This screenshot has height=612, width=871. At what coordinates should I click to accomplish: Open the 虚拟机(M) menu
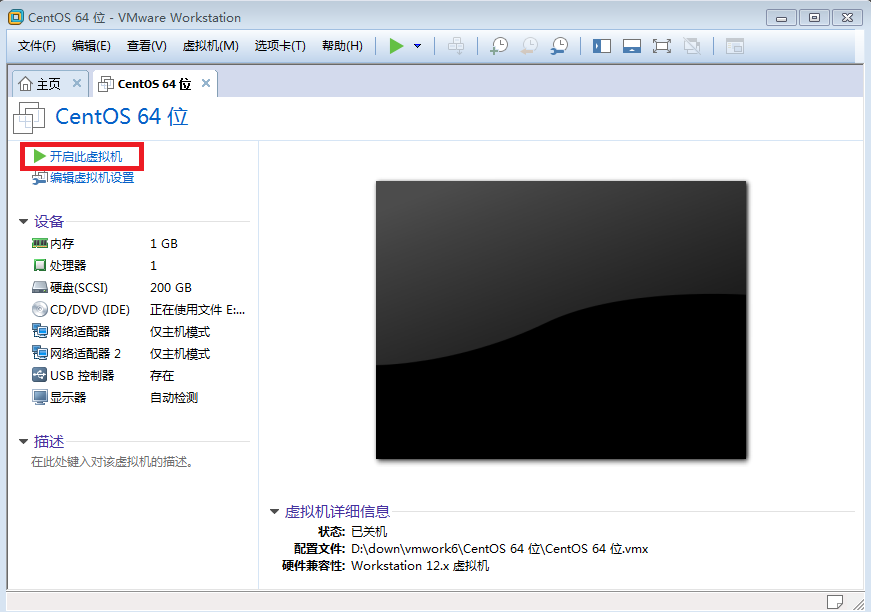211,46
